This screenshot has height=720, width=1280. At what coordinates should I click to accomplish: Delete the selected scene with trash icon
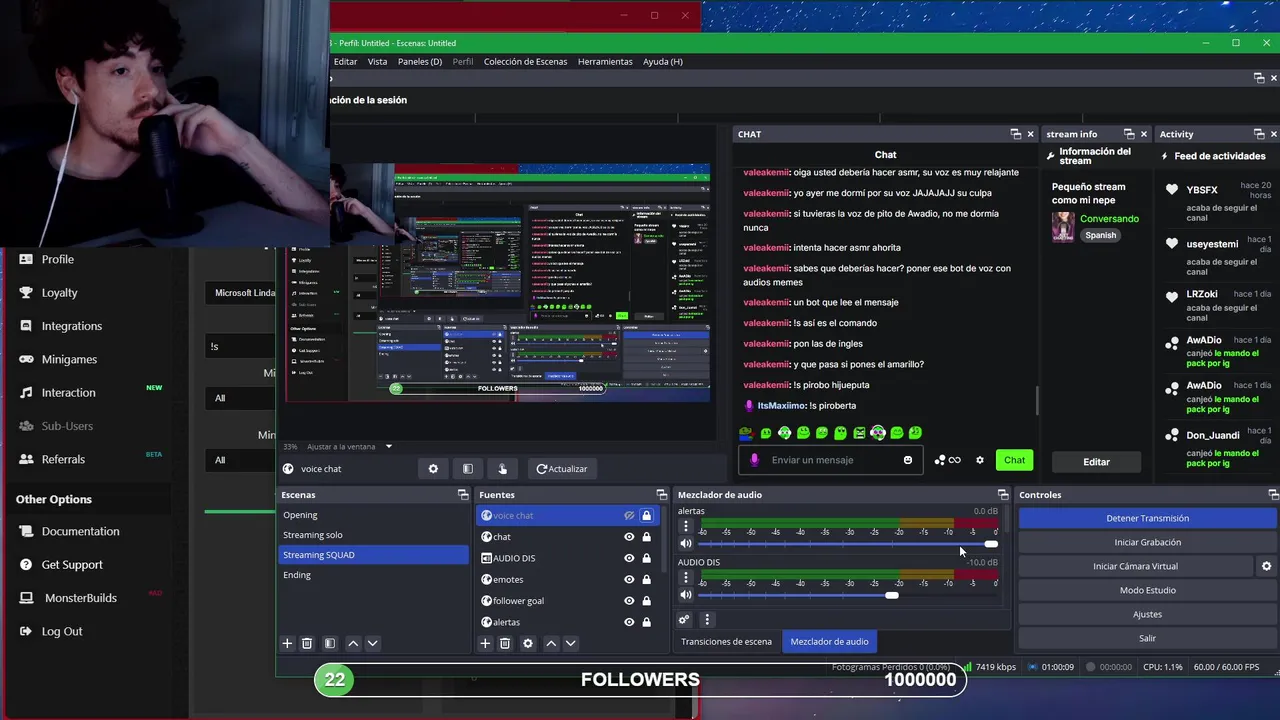307,643
